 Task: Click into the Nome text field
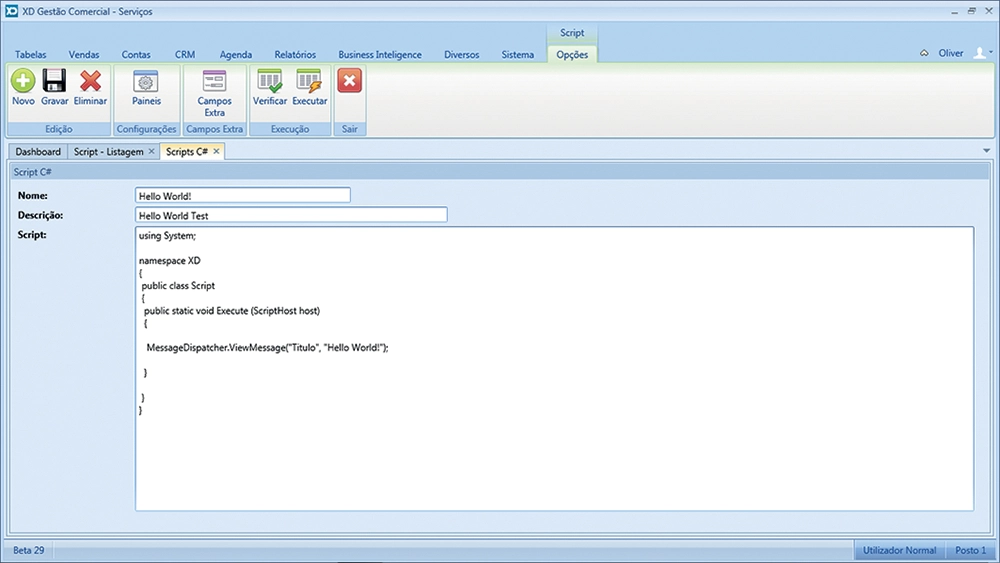tap(243, 196)
